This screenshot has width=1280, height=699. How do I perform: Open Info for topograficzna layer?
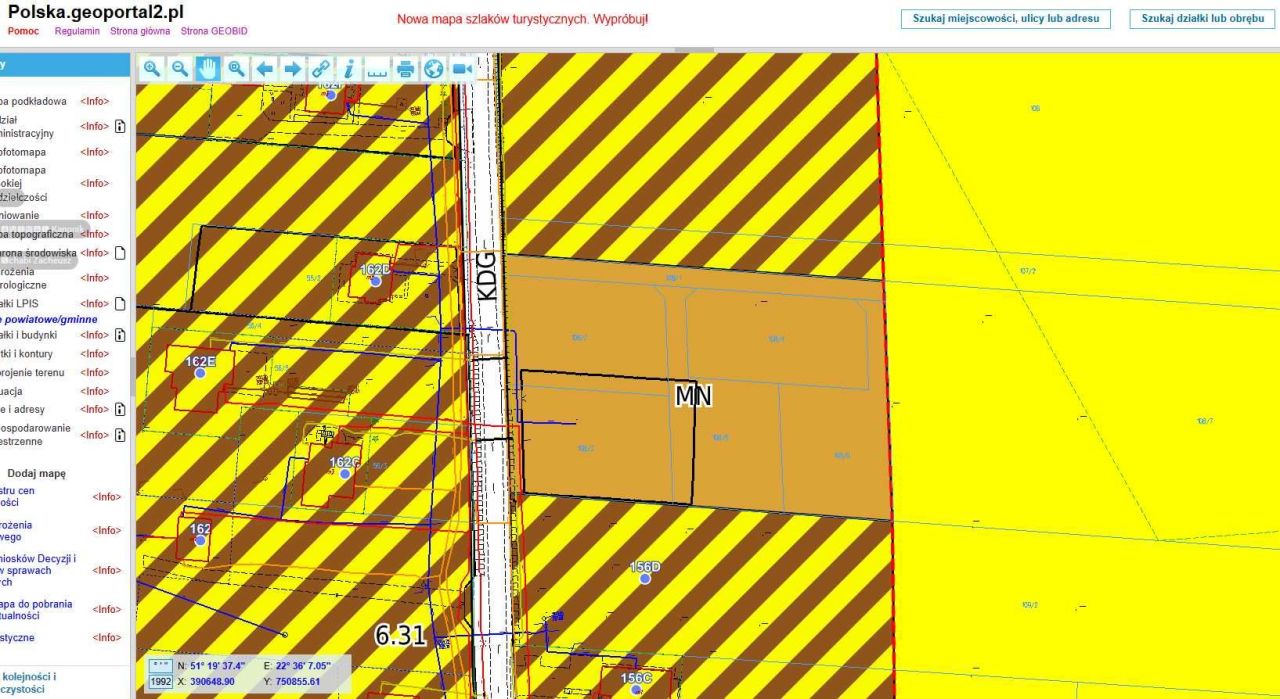click(x=94, y=234)
